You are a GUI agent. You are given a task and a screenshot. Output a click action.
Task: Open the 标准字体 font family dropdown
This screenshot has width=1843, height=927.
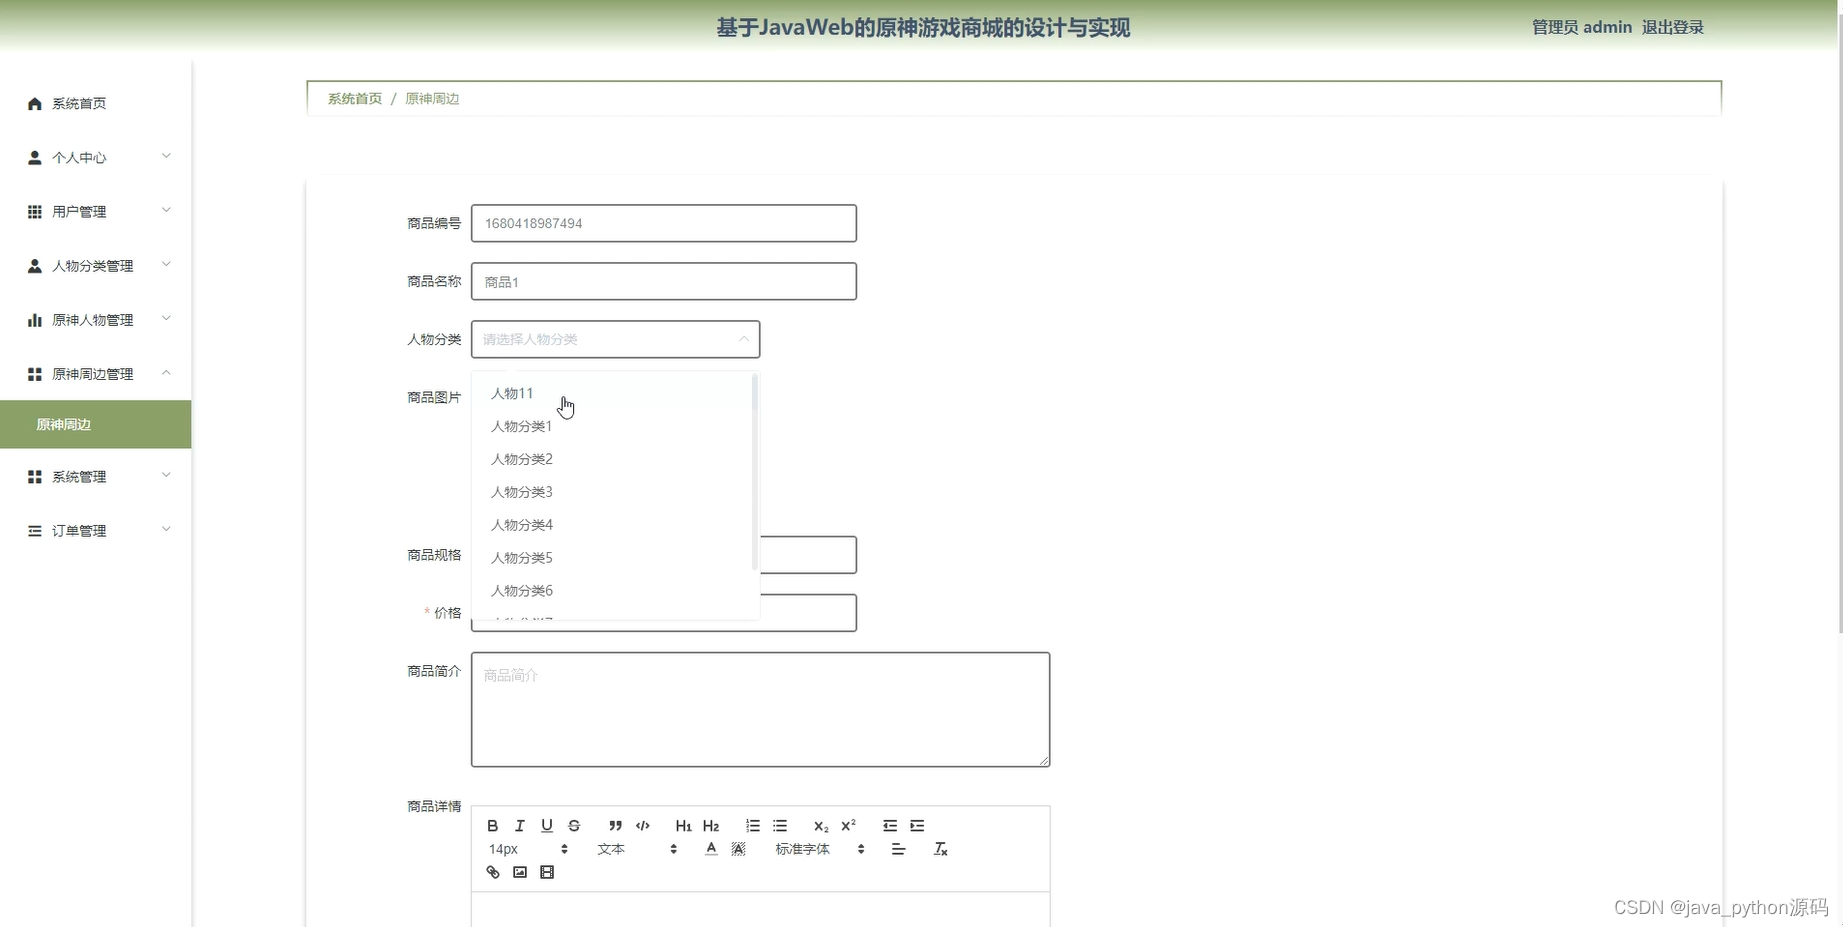point(819,849)
